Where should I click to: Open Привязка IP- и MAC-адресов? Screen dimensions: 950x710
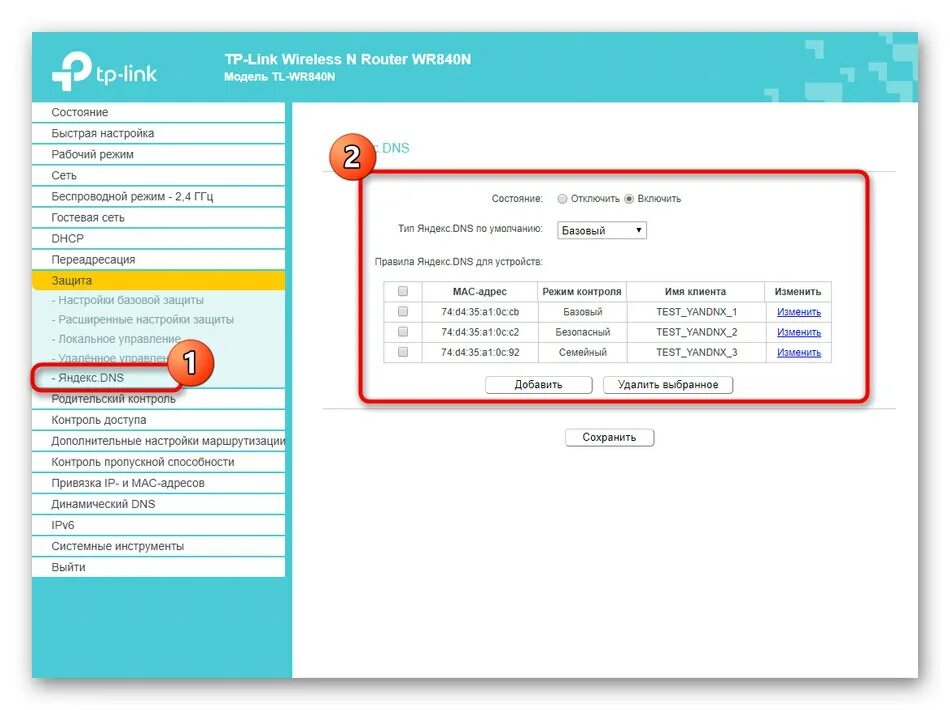[x=158, y=483]
